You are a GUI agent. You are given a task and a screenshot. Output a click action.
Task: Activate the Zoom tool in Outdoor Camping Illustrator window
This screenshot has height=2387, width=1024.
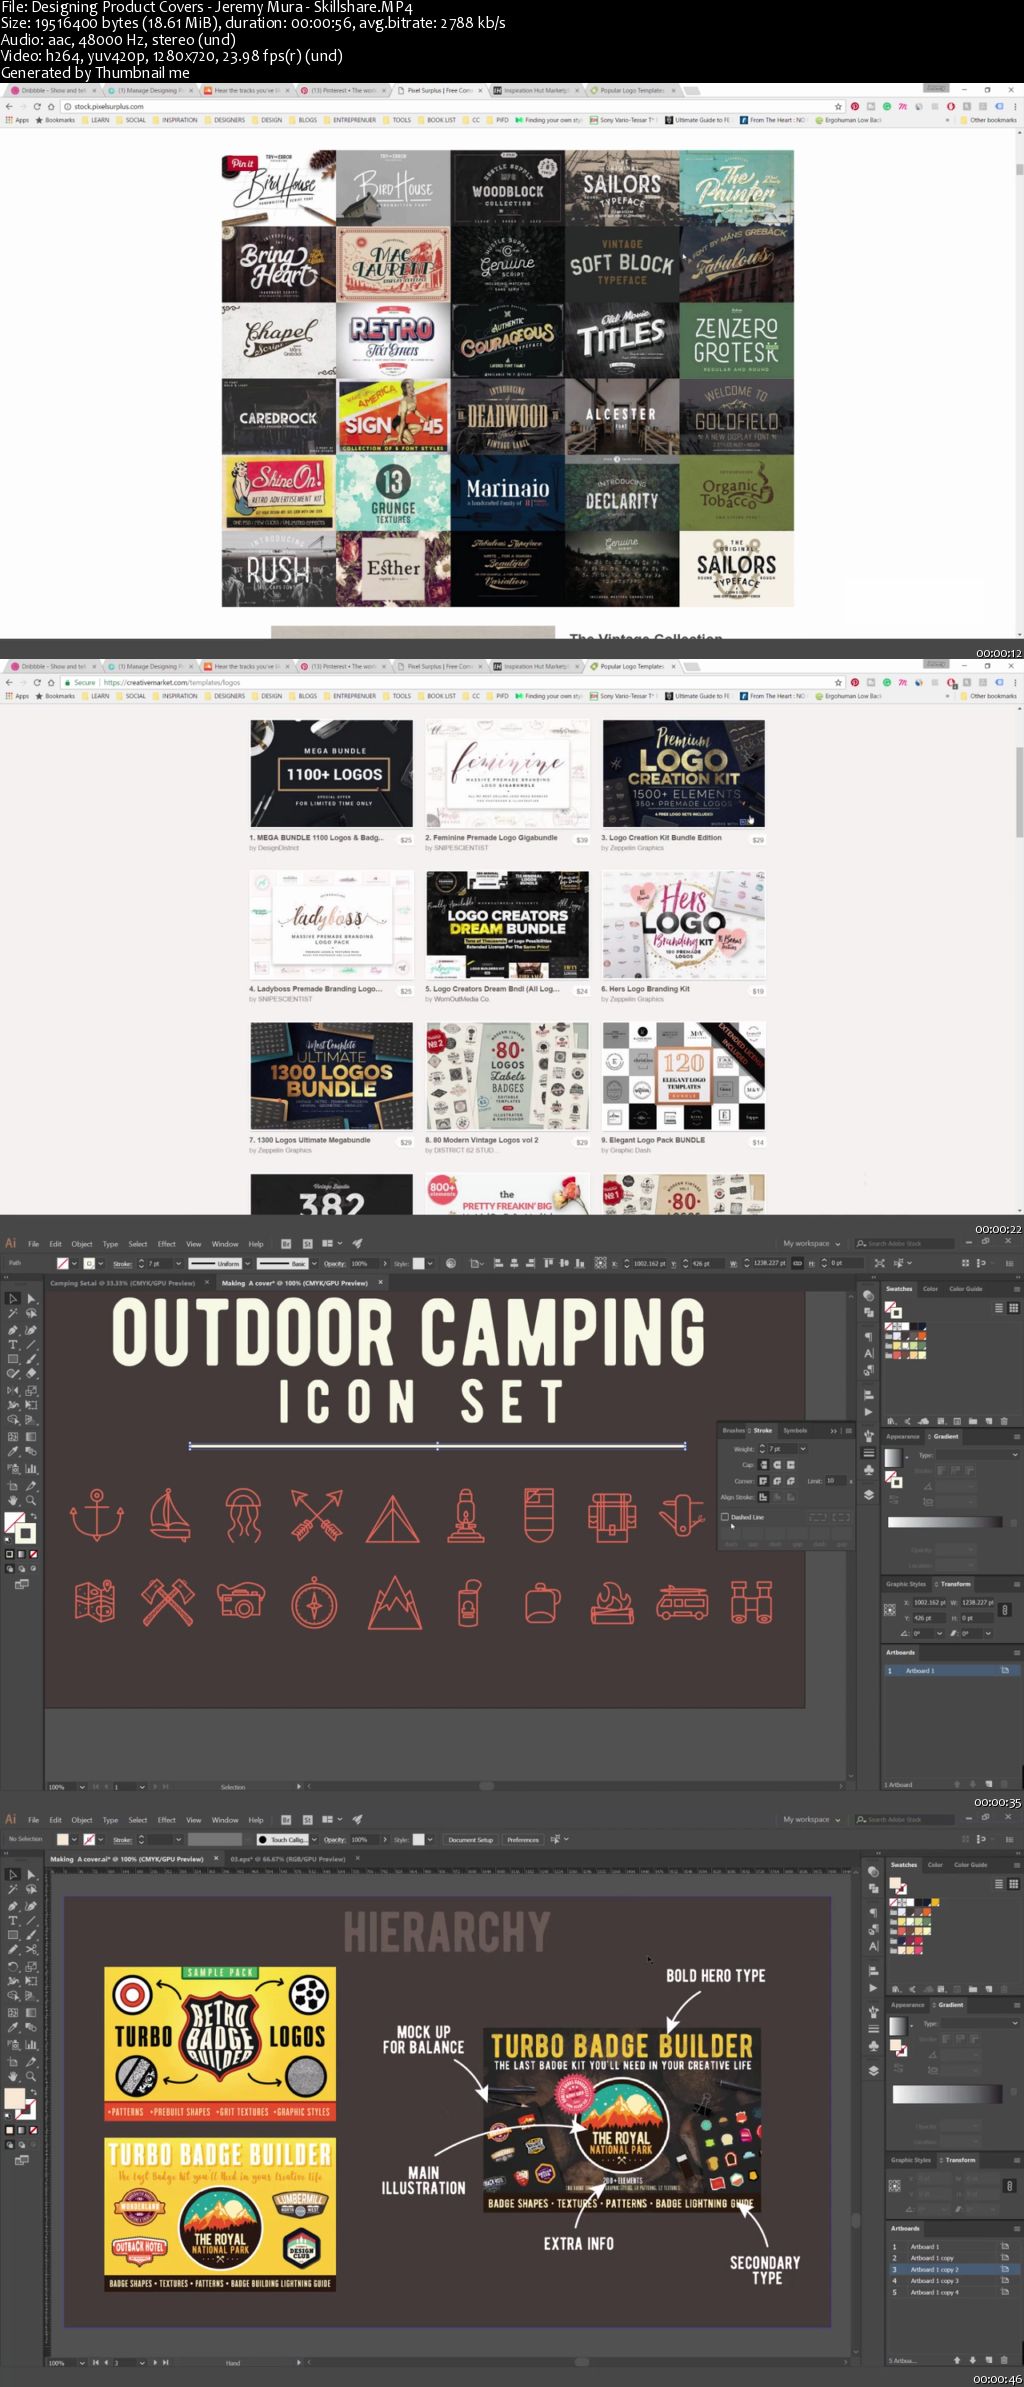[31, 1500]
